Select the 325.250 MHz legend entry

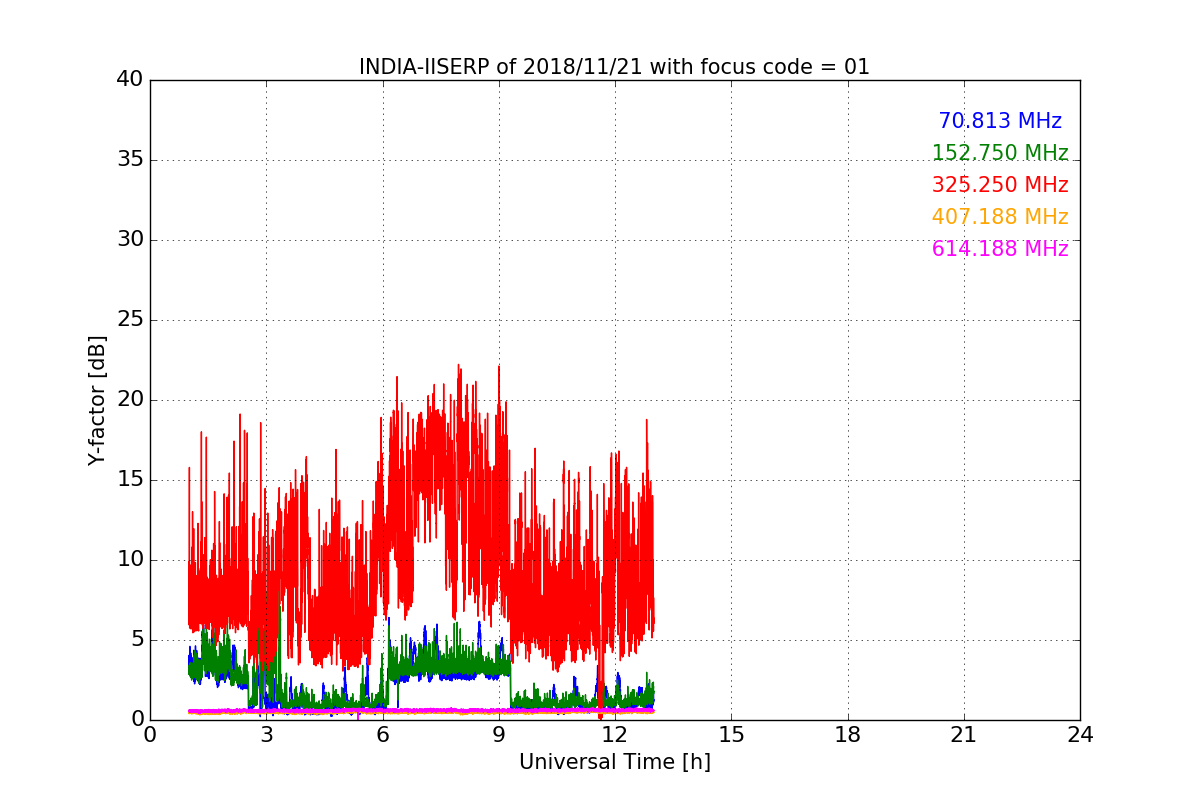click(x=1000, y=185)
